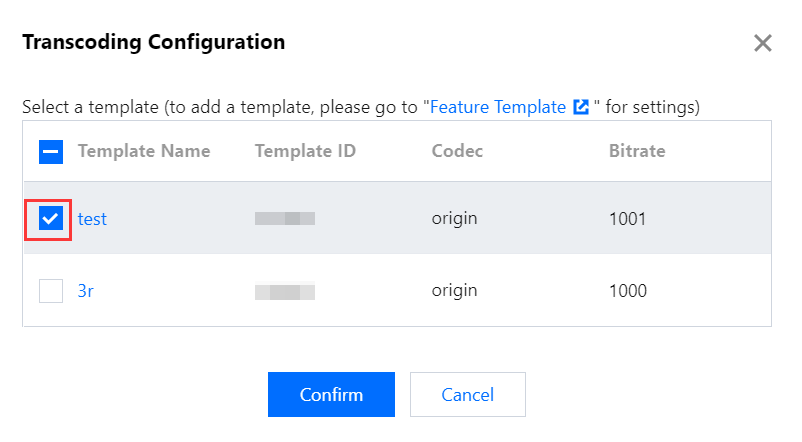Click the external link icon beside Feature Template

point(581,106)
